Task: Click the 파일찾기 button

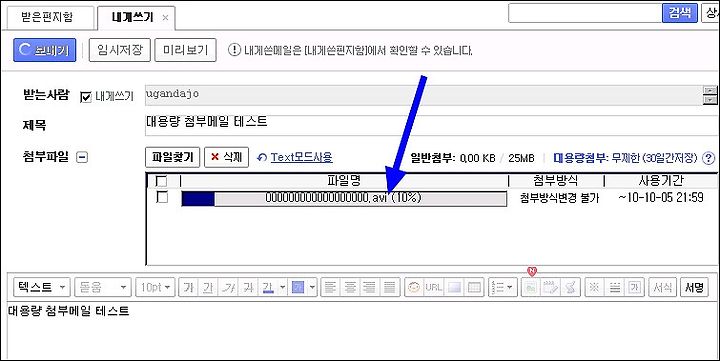Action: click(x=172, y=158)
